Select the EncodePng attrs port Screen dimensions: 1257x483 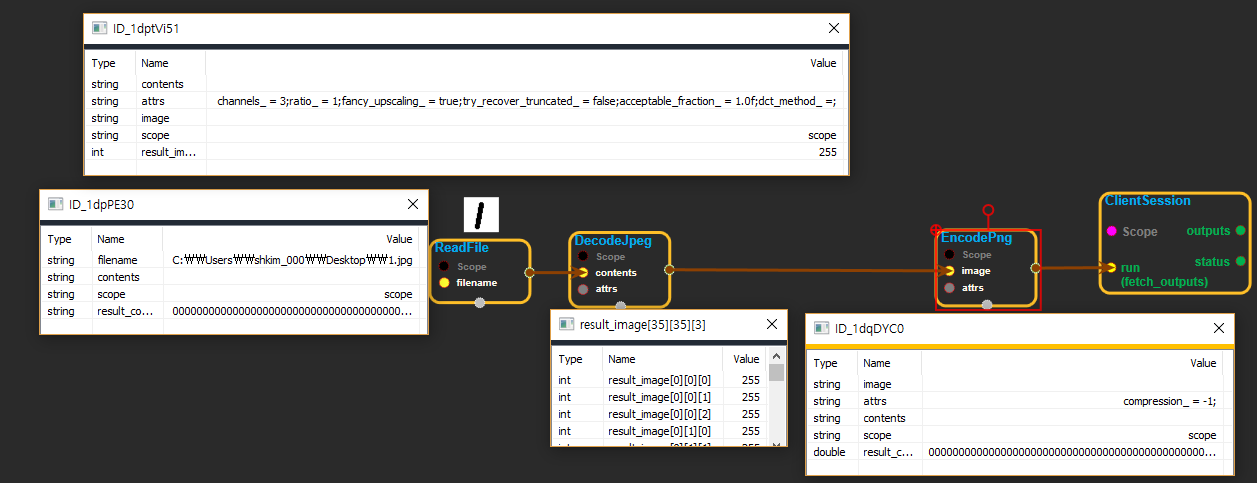pos(949,287)
